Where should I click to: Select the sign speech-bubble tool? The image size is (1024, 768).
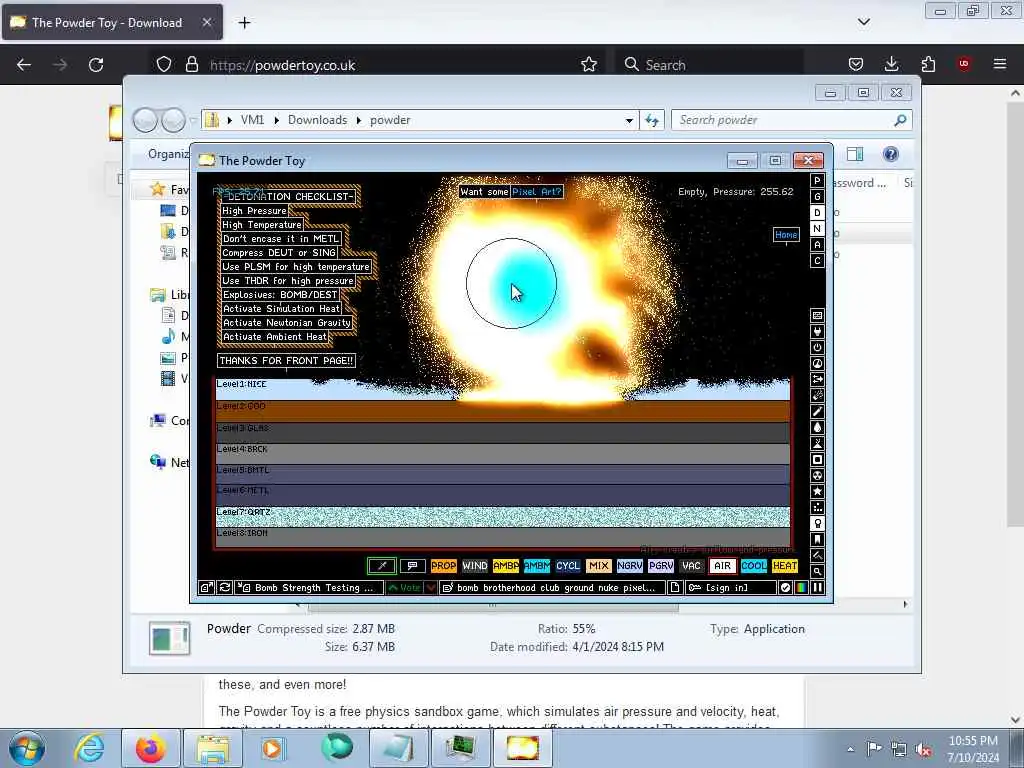click(413, 566)
